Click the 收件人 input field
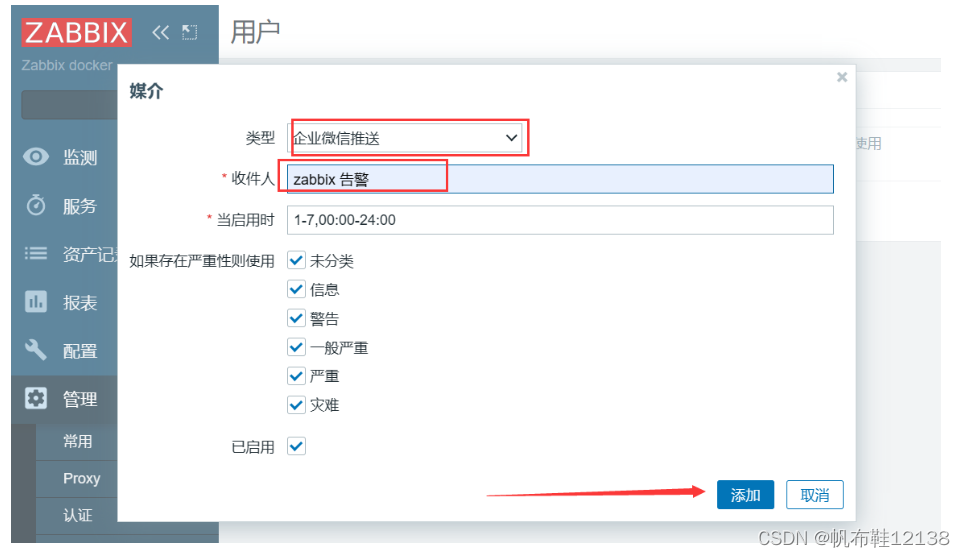 coord(560,179)
